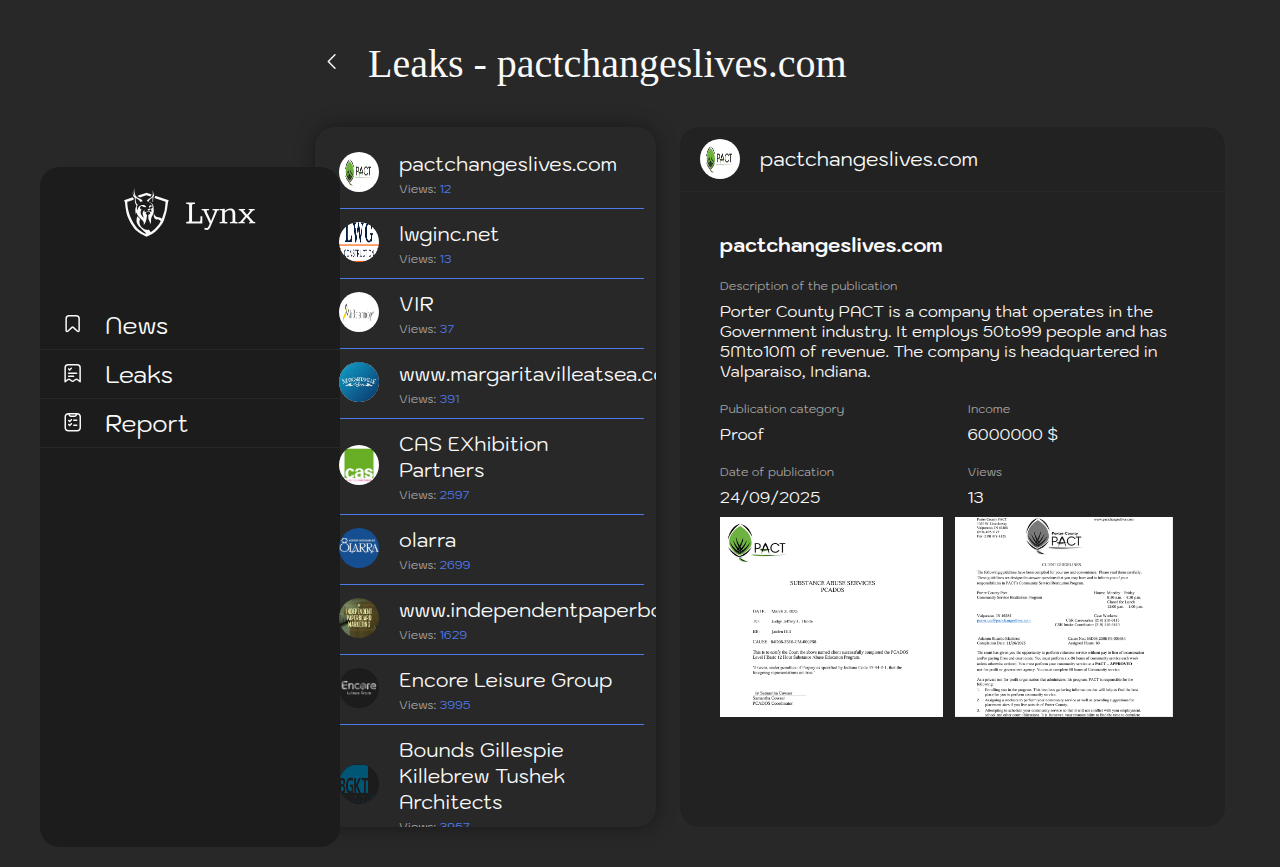
Task: Select the CAS EXhibition Partners entry
Action: click(473, 457)
